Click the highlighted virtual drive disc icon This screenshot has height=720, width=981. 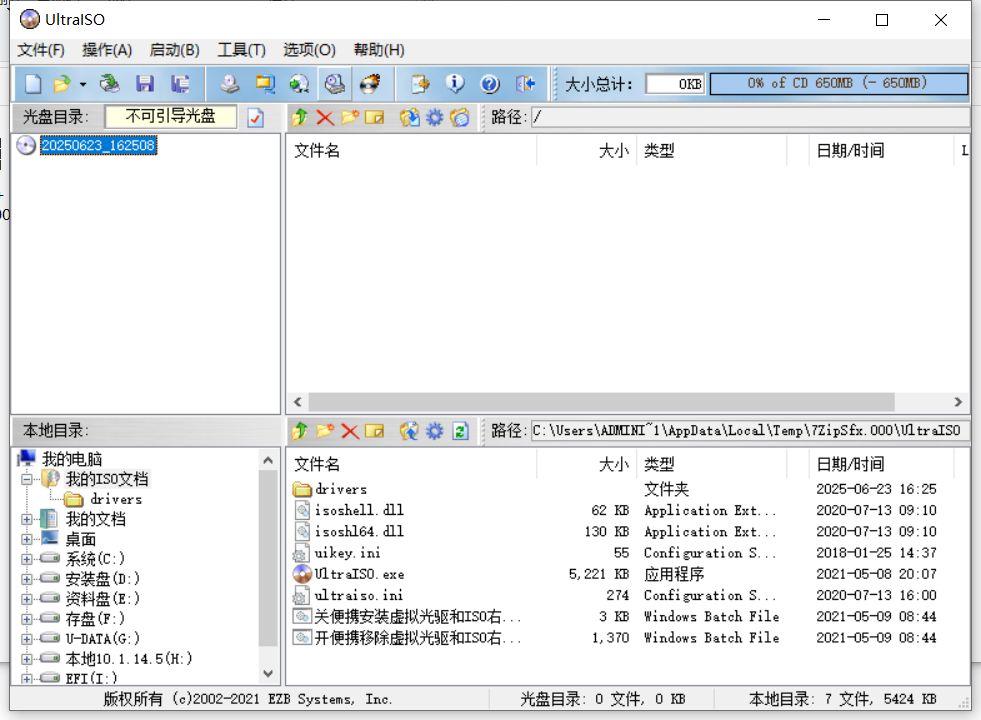click(x=335, y=83)
